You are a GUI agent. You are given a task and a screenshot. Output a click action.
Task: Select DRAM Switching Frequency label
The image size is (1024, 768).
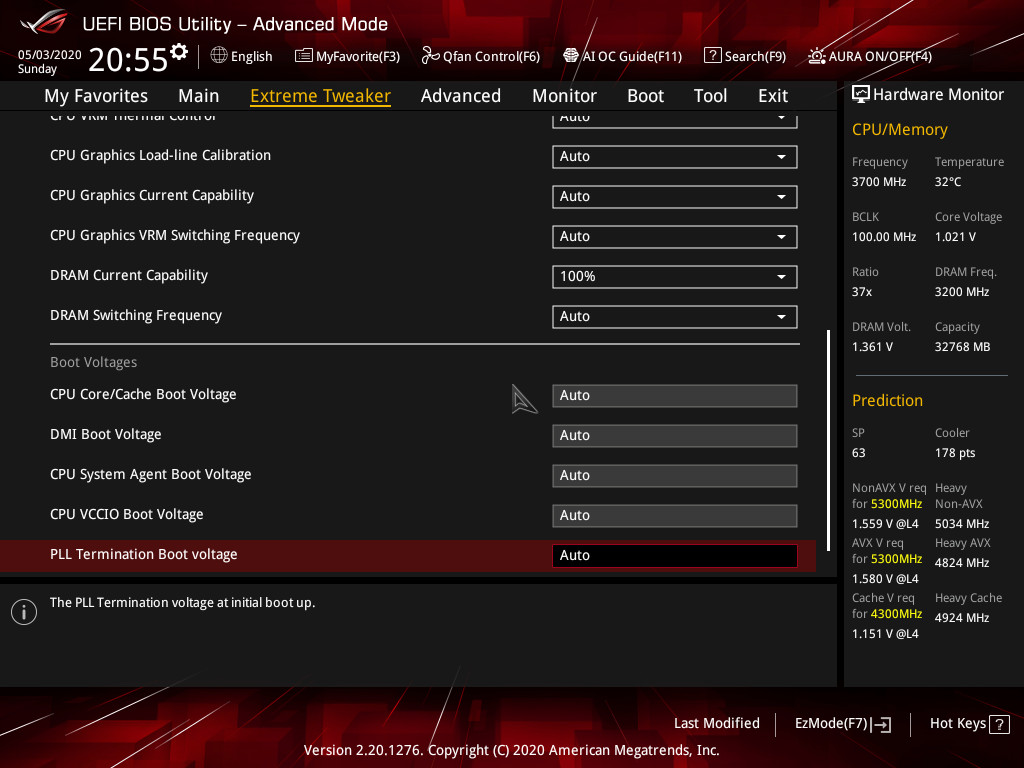click(136, 315)
